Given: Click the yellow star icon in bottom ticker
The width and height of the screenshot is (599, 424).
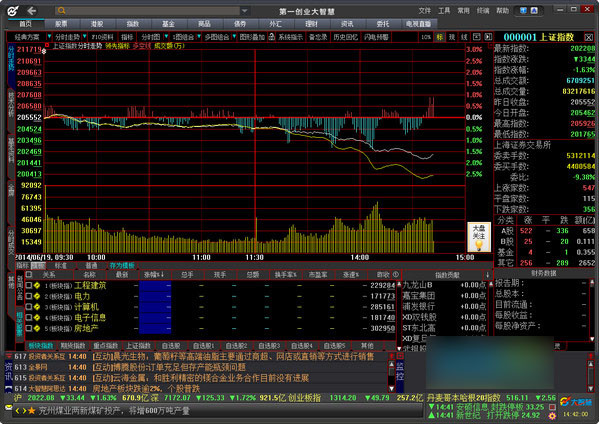Looking at the screenshot, I should (32, 411).
